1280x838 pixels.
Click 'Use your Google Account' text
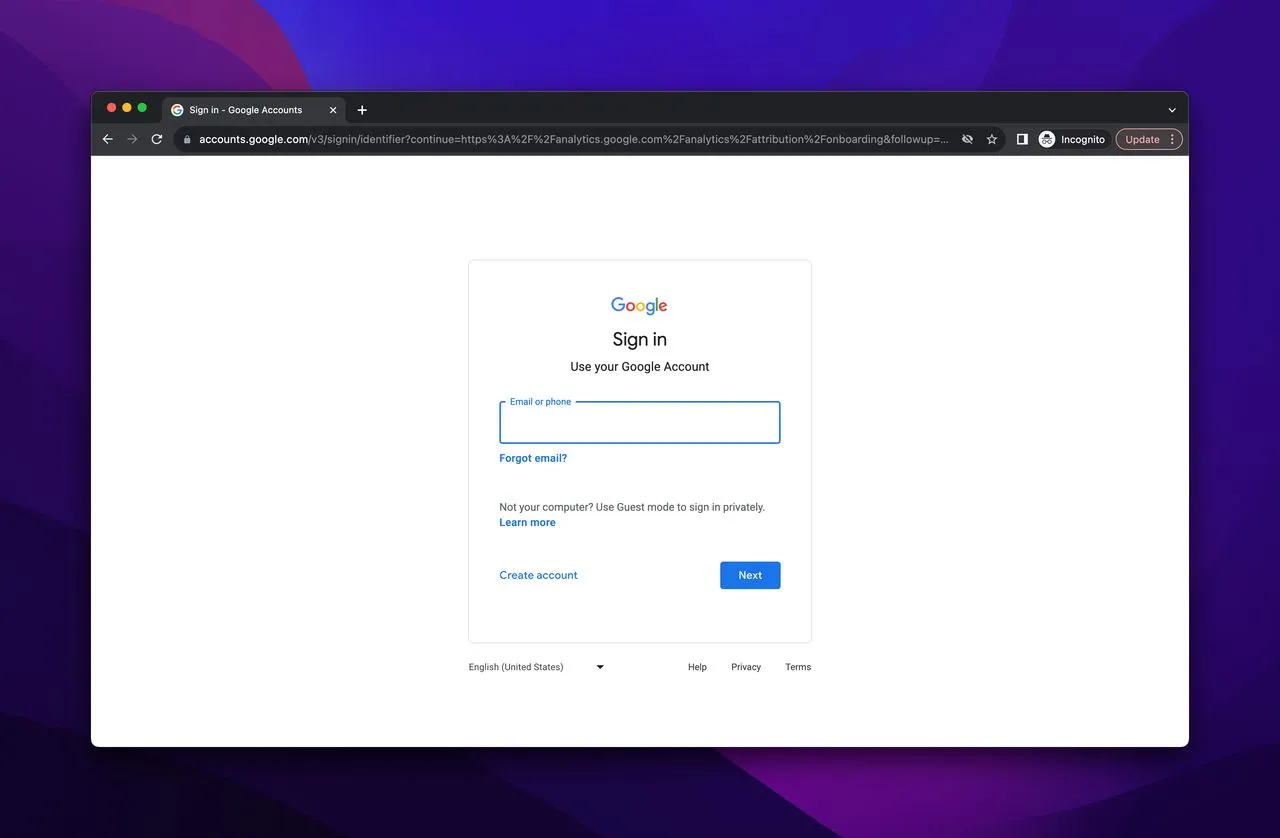tap(640, 367)
